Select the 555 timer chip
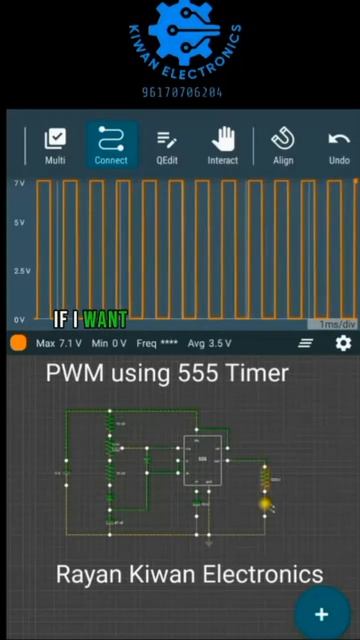 point(202,460)
